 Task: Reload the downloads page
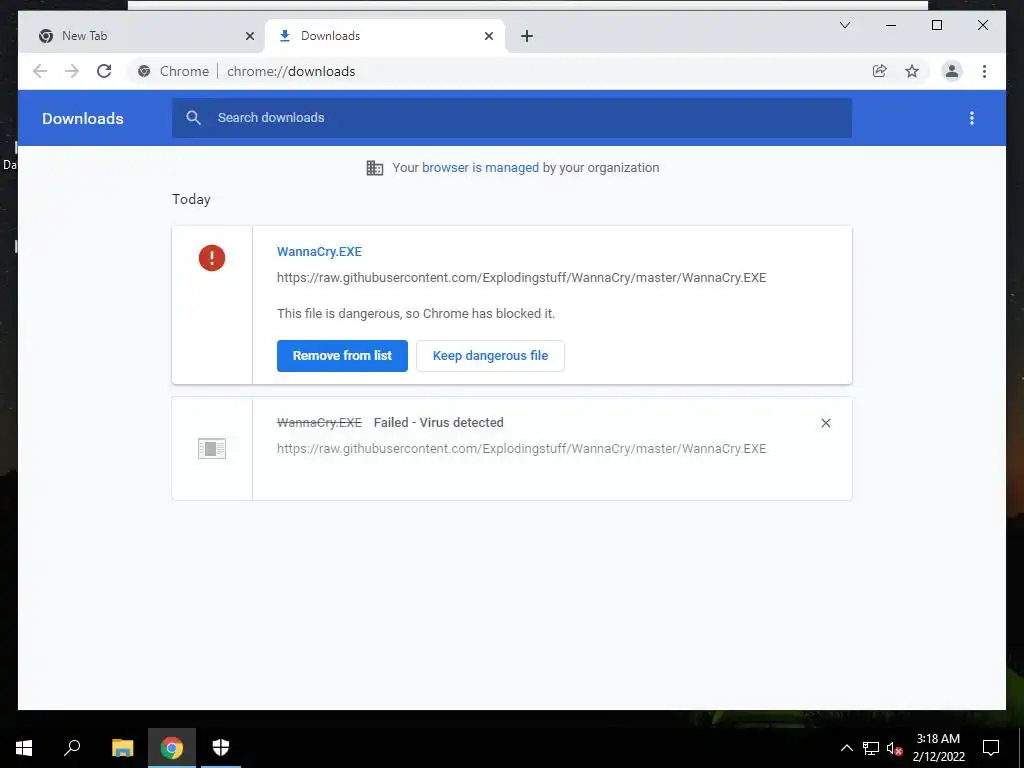pyautogui.click(x=104, y=71)
